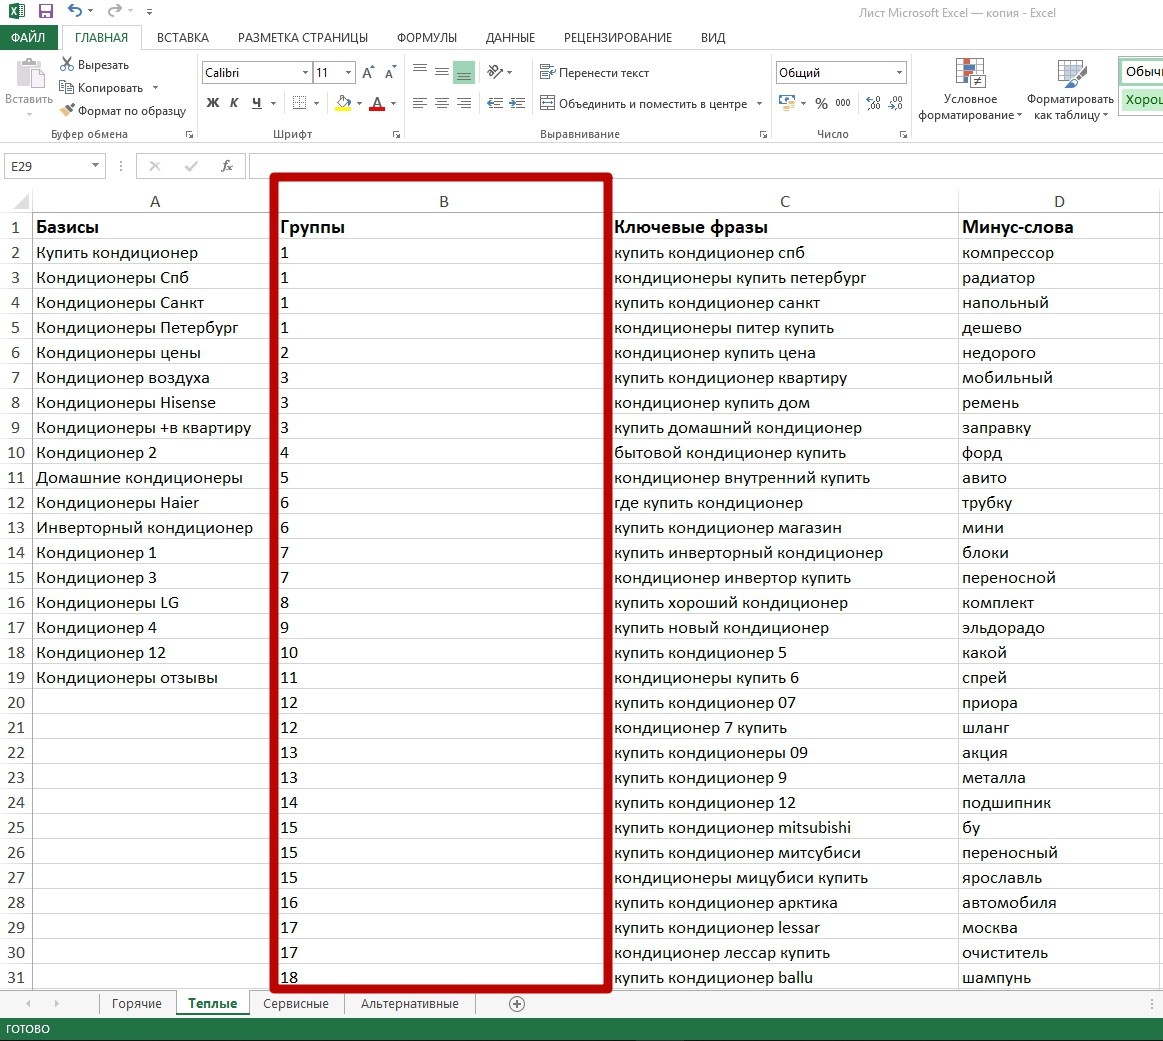This screenshot has height=1041, width=1163.
Task: Click the formula bar input field
Action: [705, 166]
